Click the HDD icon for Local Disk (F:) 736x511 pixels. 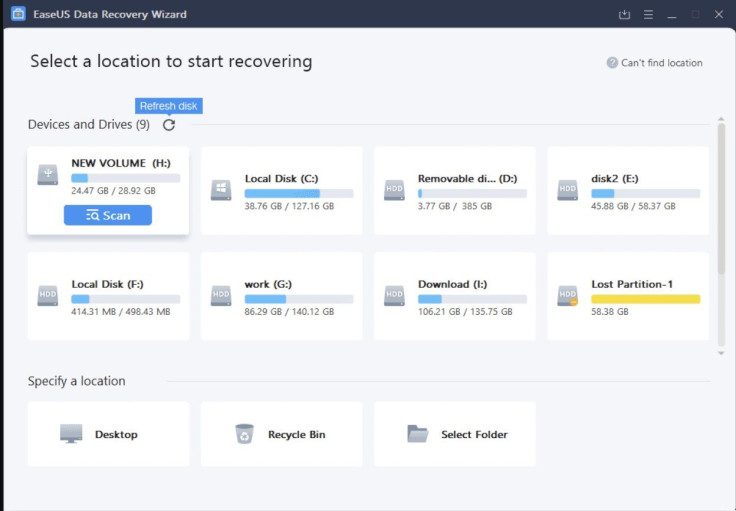(x=48, y=296)
